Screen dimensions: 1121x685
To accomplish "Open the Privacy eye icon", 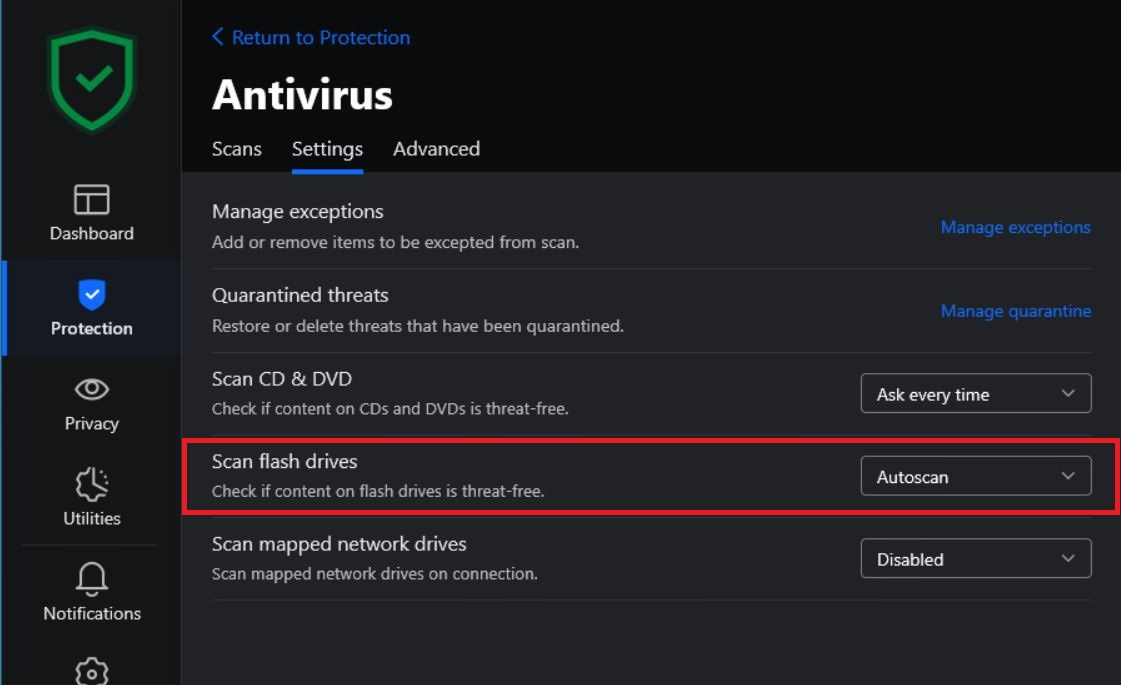I will click(92, 389).
